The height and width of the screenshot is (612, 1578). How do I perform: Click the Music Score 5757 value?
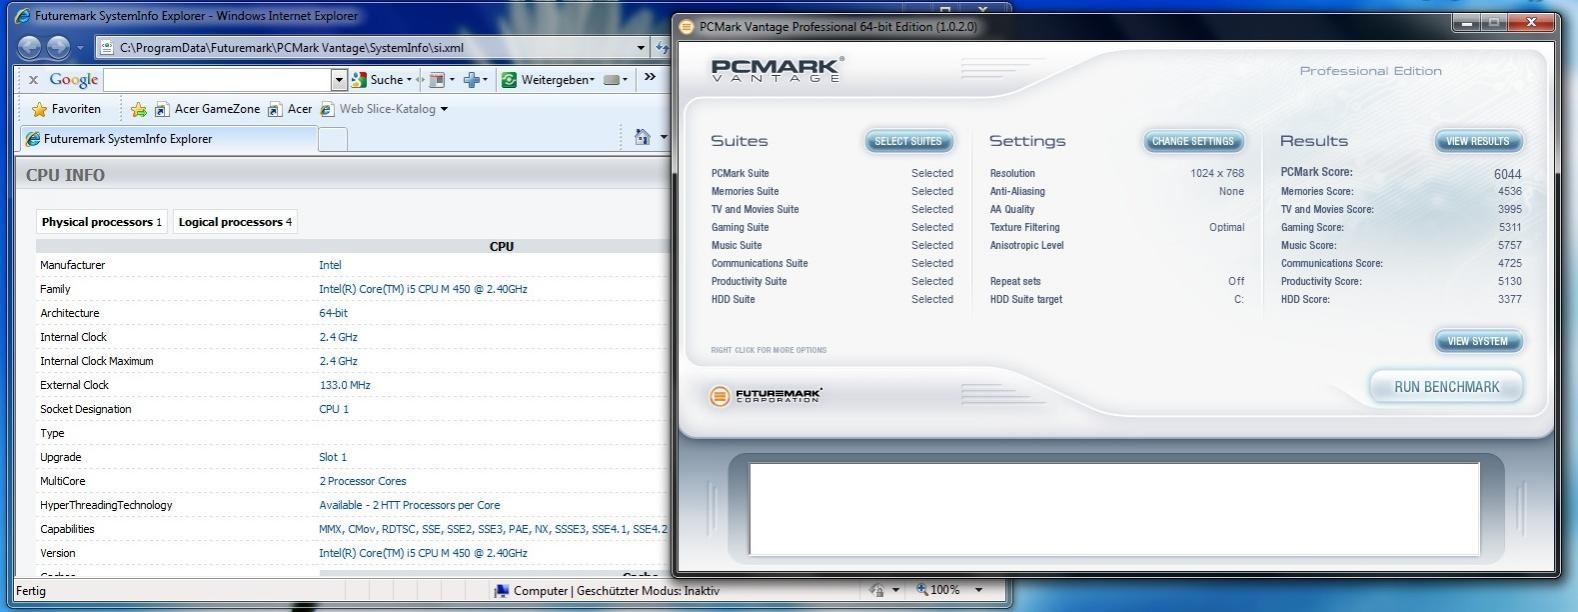pos(1509,245)
